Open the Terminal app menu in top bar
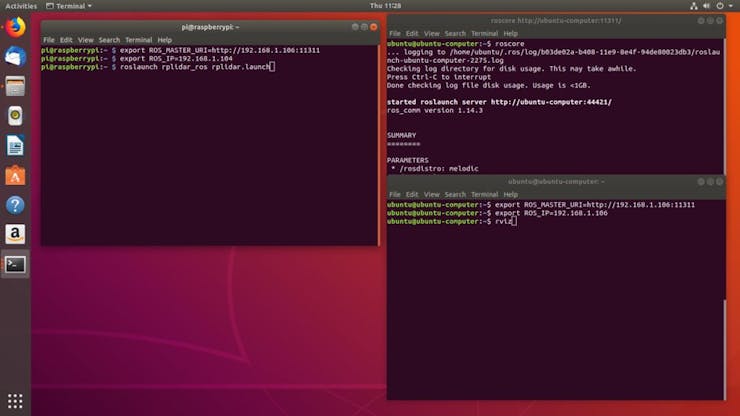The height and width of the screenshot is (416, 740). (69, 6)
